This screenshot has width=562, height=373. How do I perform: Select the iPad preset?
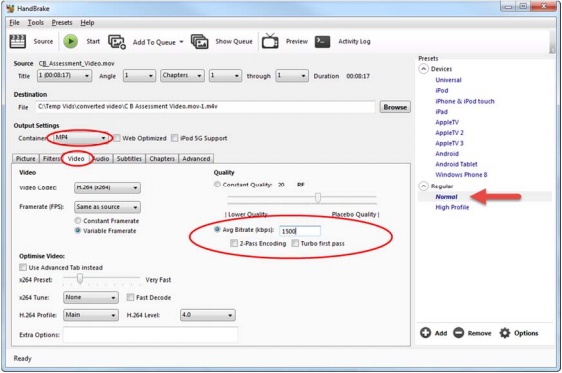442,111
